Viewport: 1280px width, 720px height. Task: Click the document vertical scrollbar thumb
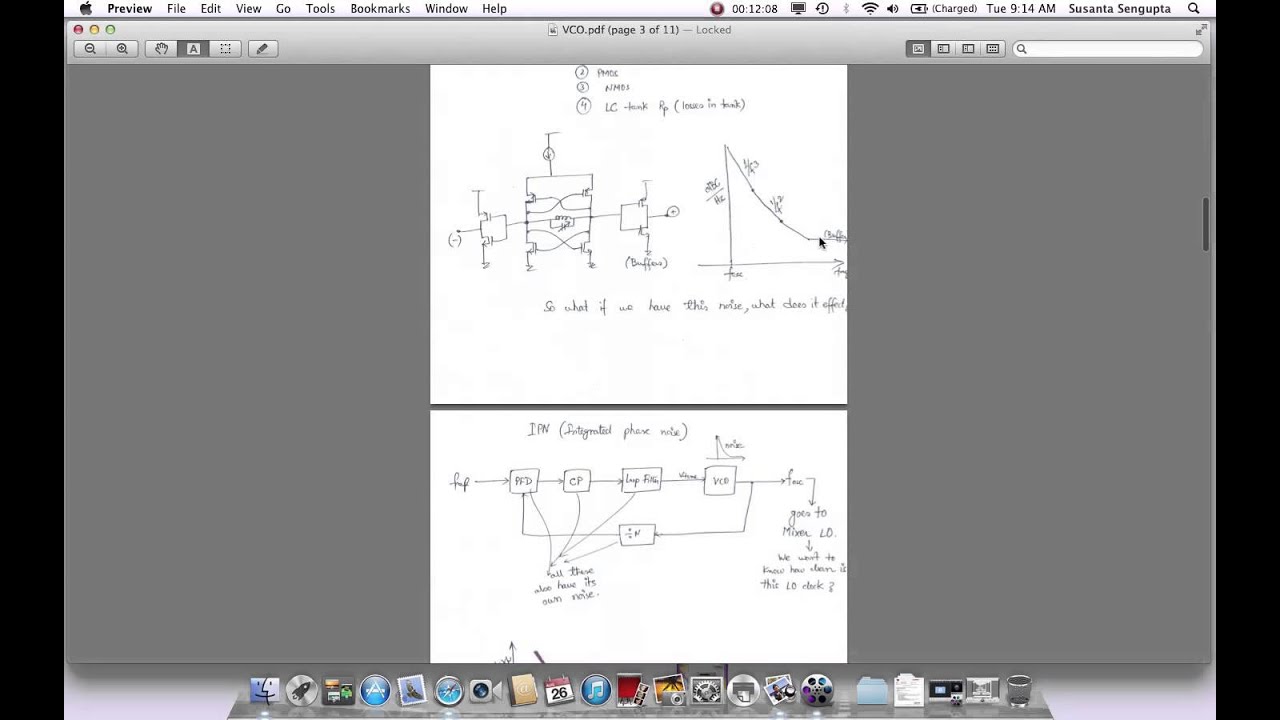1206,224
